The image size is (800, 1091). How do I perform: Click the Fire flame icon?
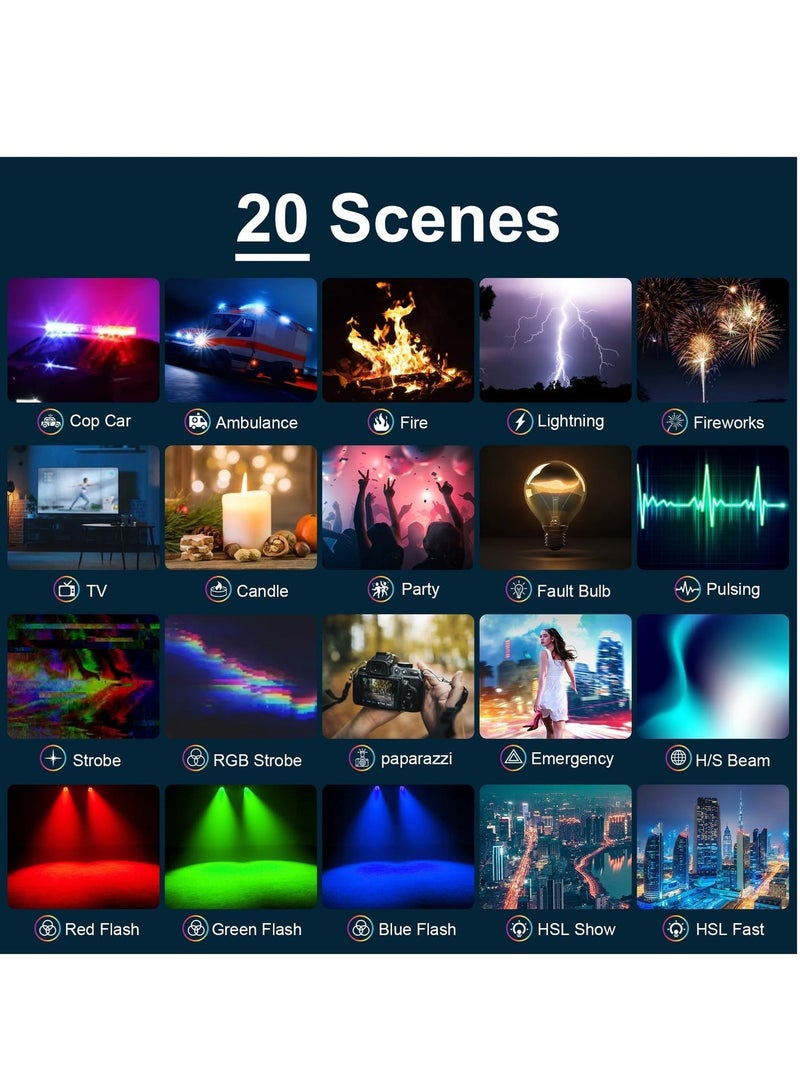(381, 422)
